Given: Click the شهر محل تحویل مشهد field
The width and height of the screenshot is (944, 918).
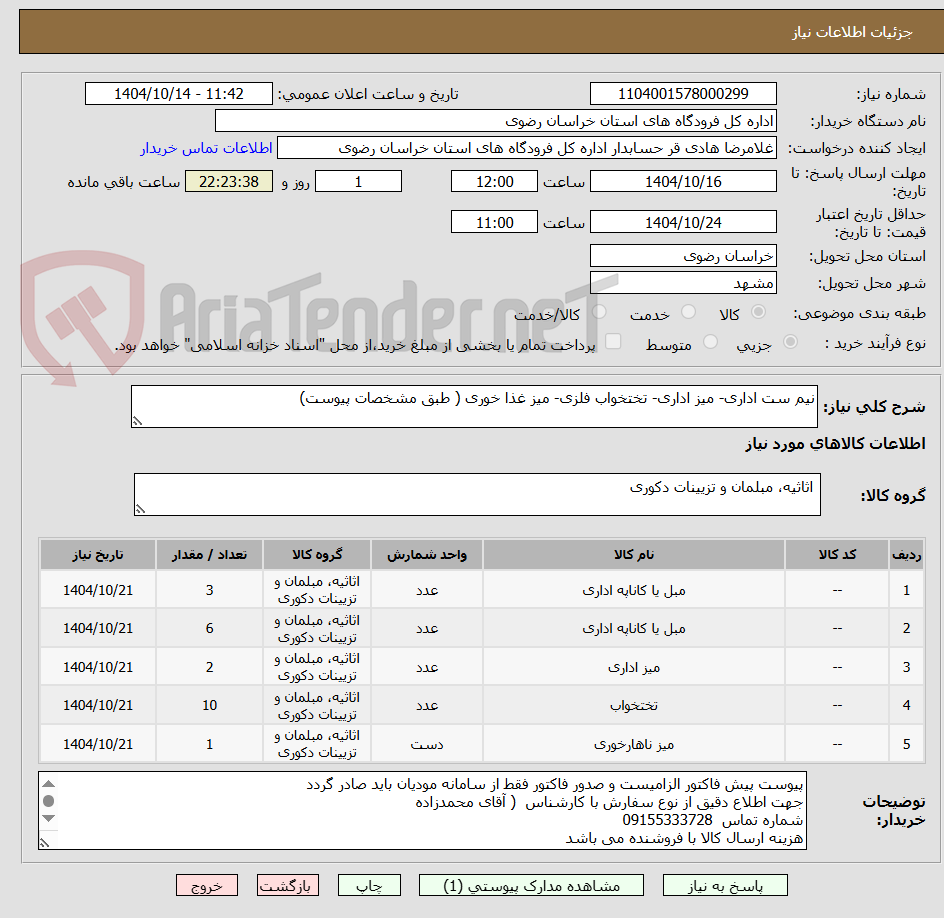Looking at the screenshot, I should tap(683, 283).
